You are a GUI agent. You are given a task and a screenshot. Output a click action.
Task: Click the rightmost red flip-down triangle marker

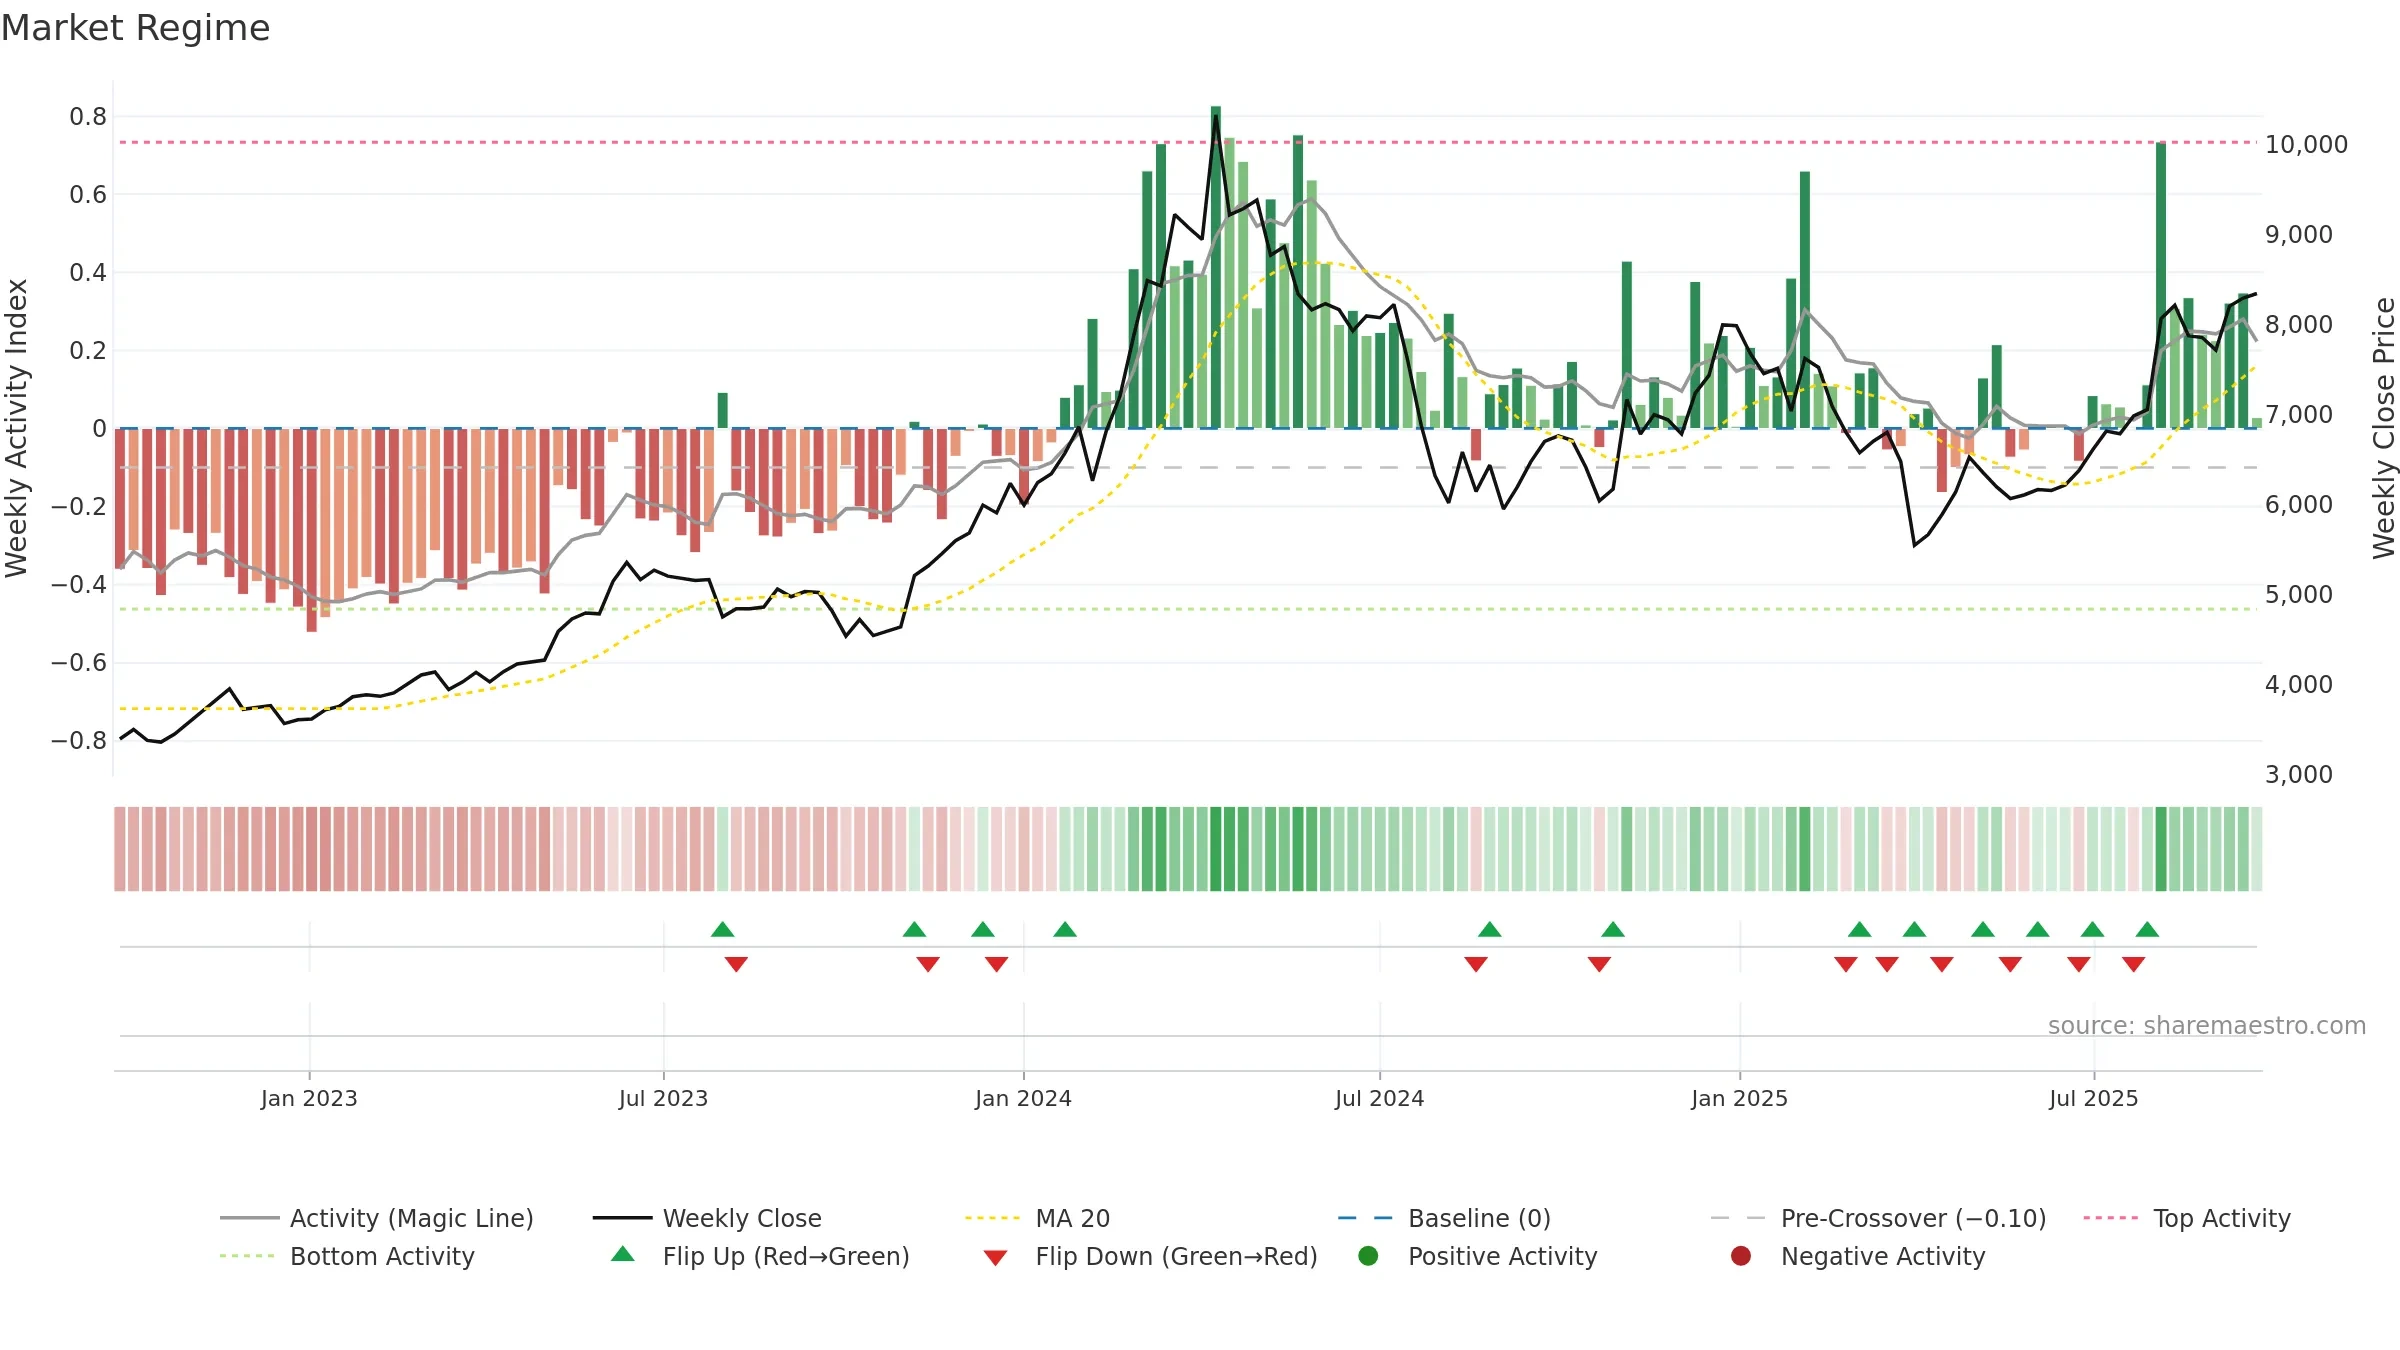[2133, 964]
